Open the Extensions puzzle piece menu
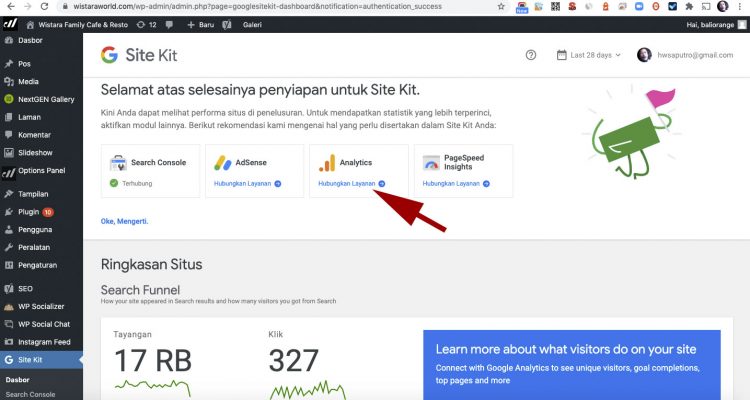The image size is (750, 400). pos(689,7)
